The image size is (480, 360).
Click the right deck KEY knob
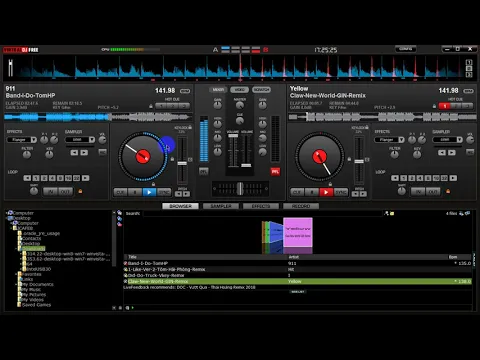pyautogui.click(x=417, y=155)
